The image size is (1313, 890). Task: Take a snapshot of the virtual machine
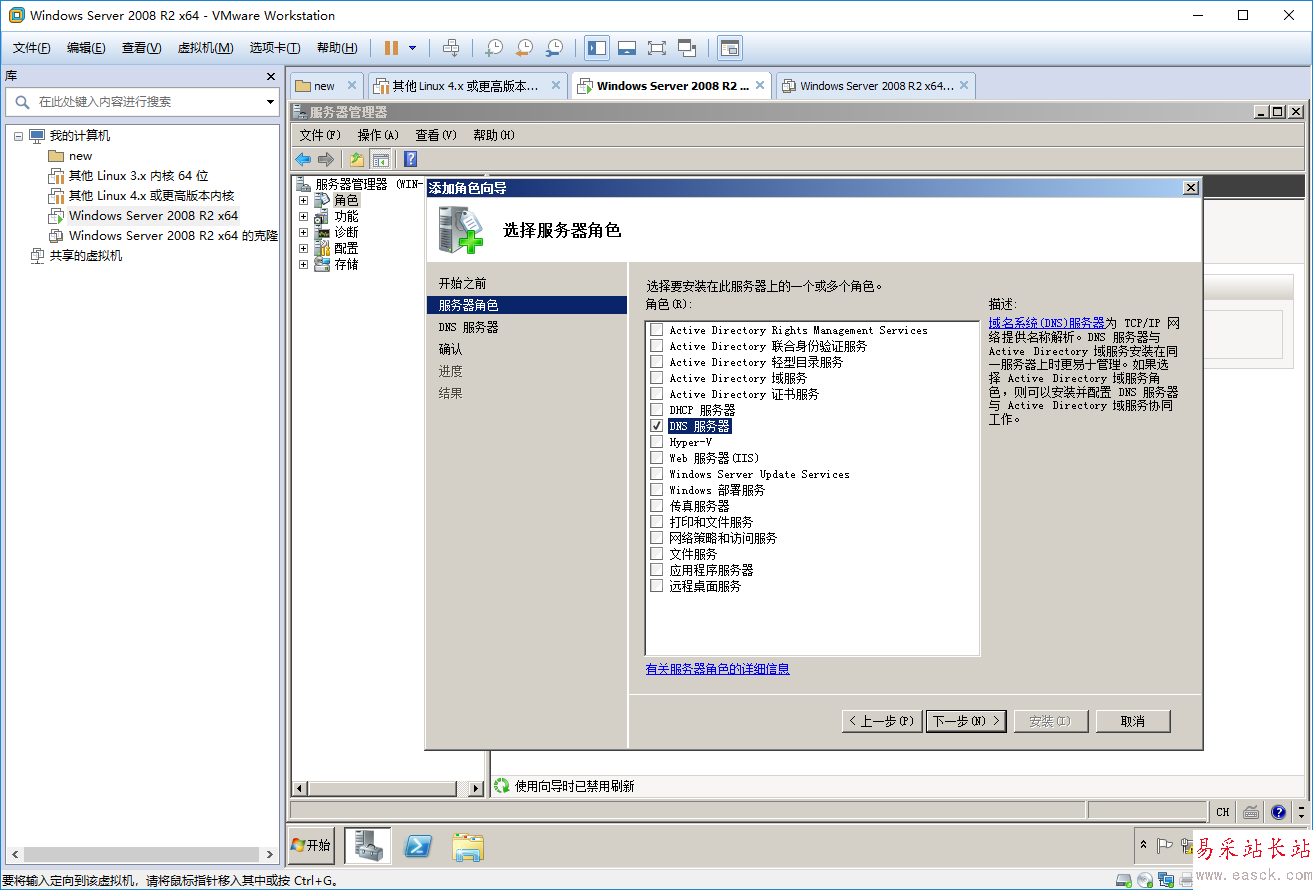point(494,48)
